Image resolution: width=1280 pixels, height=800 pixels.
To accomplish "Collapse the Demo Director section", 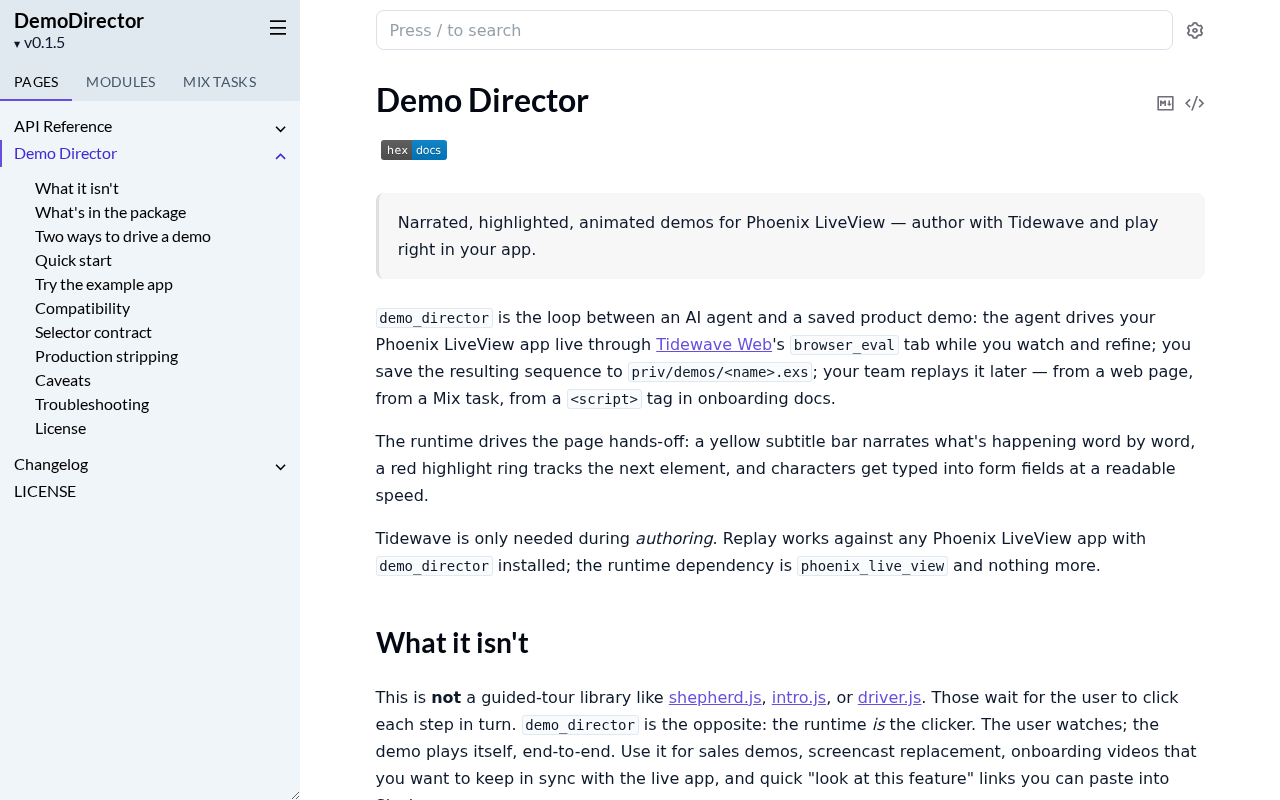I will (x=281, y=155).
